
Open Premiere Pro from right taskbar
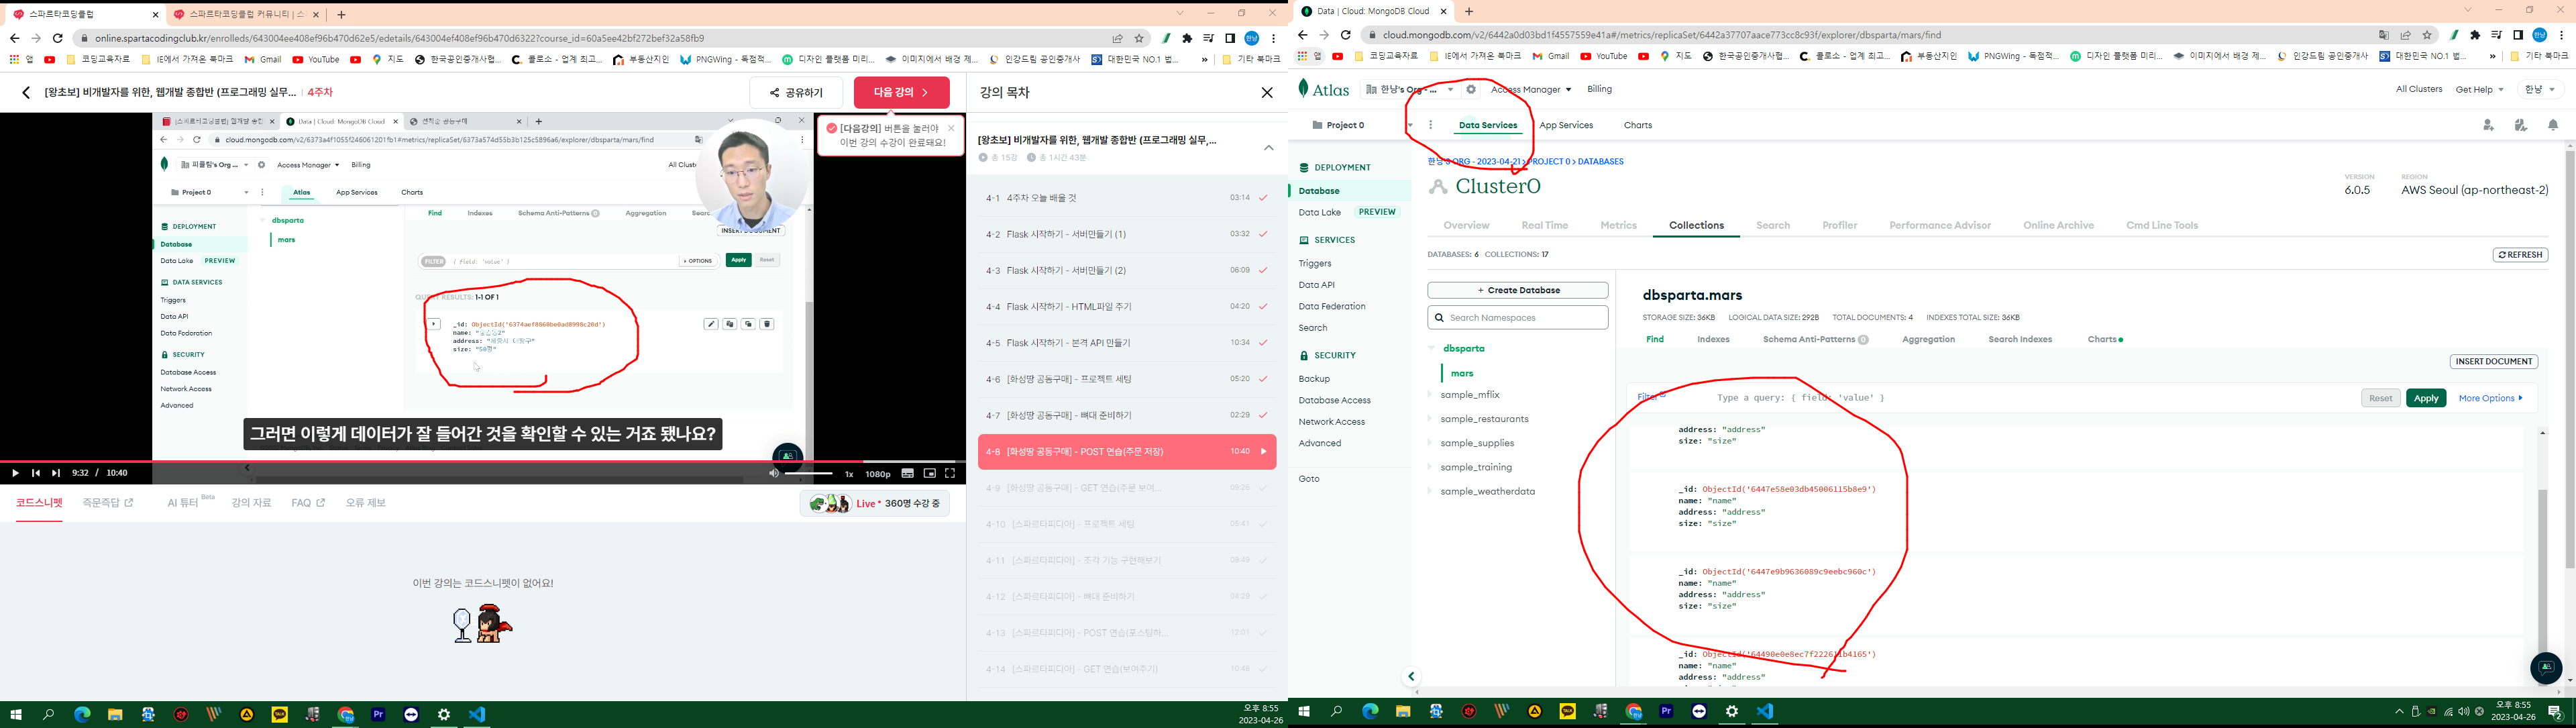1666,712
